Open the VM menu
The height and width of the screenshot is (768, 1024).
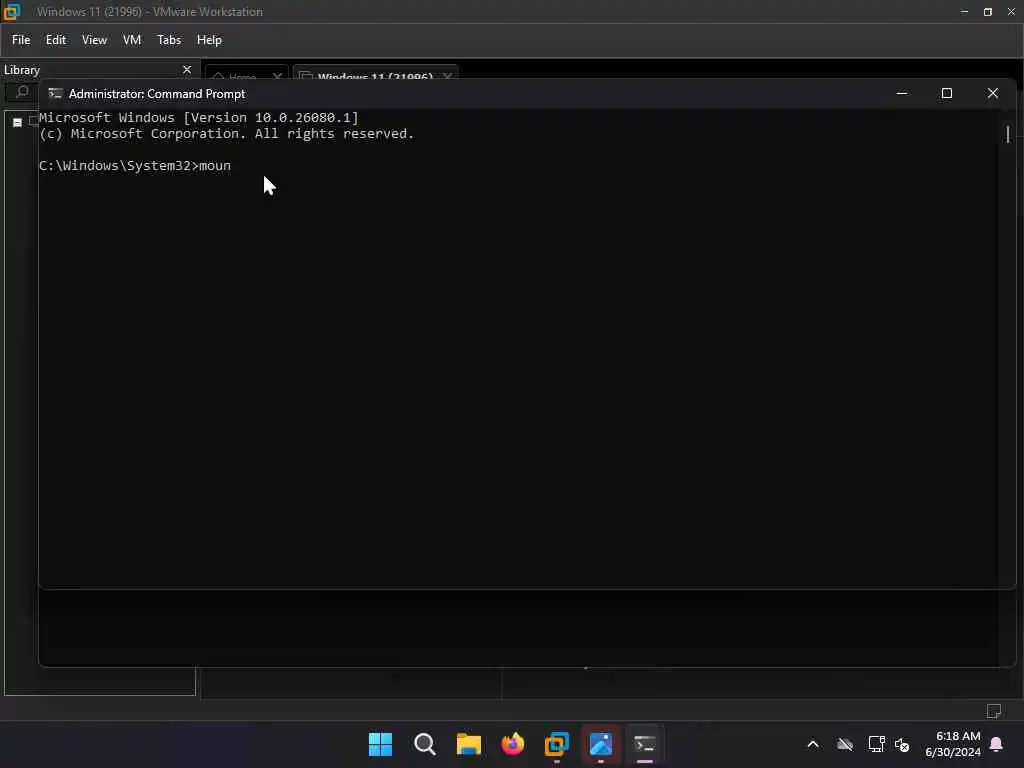132,40
